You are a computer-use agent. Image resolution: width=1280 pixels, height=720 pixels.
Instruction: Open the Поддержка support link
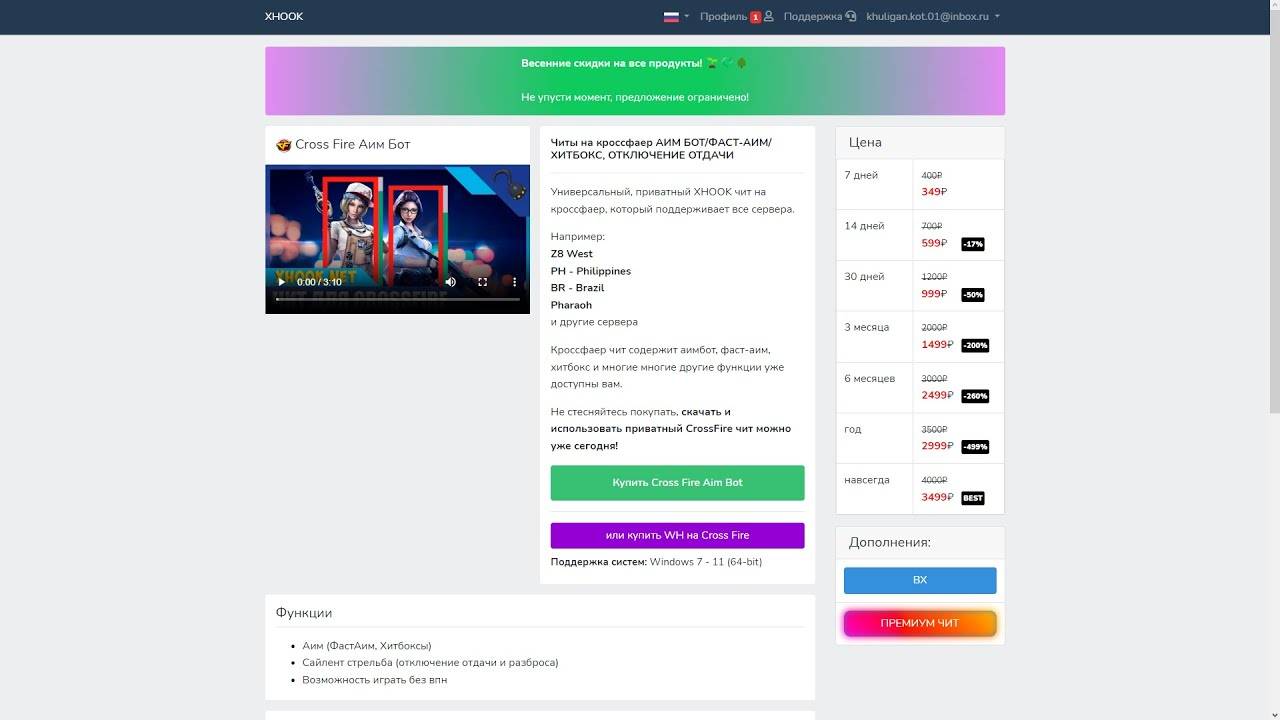pyautogui.click(x=812, y=16)
